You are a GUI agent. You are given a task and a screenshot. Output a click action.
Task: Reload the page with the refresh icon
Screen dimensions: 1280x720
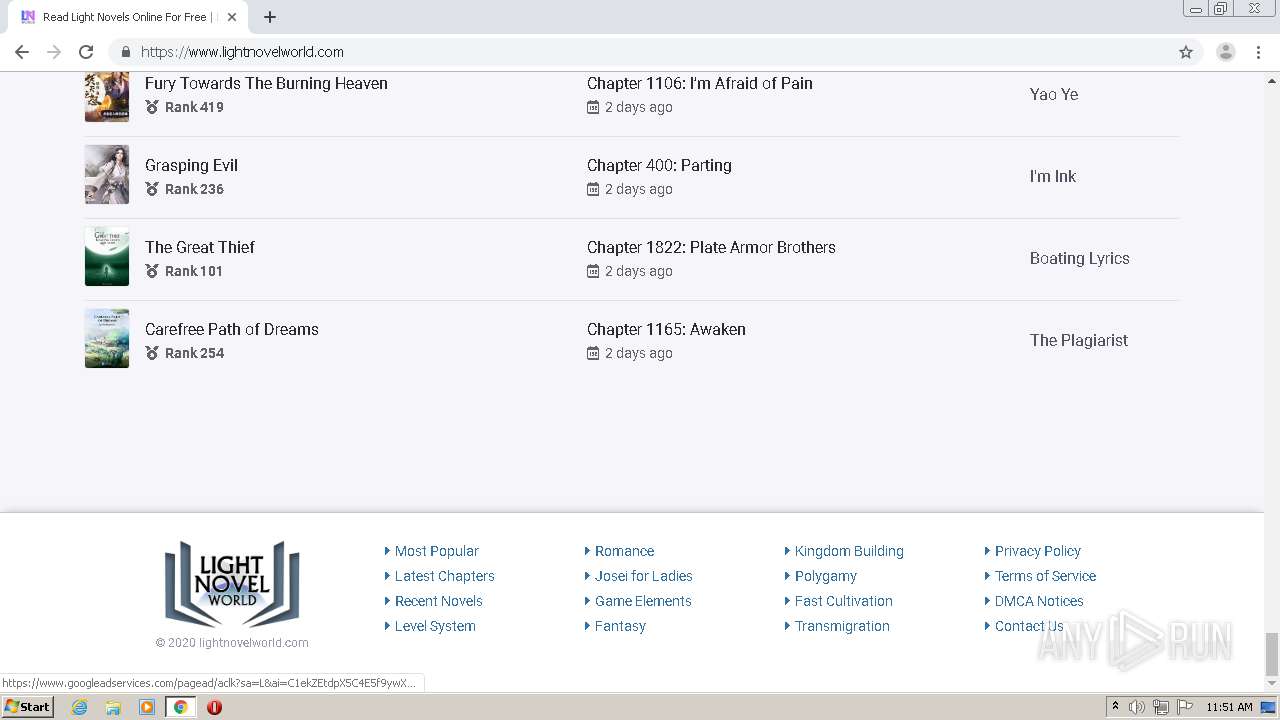(86, 52)
